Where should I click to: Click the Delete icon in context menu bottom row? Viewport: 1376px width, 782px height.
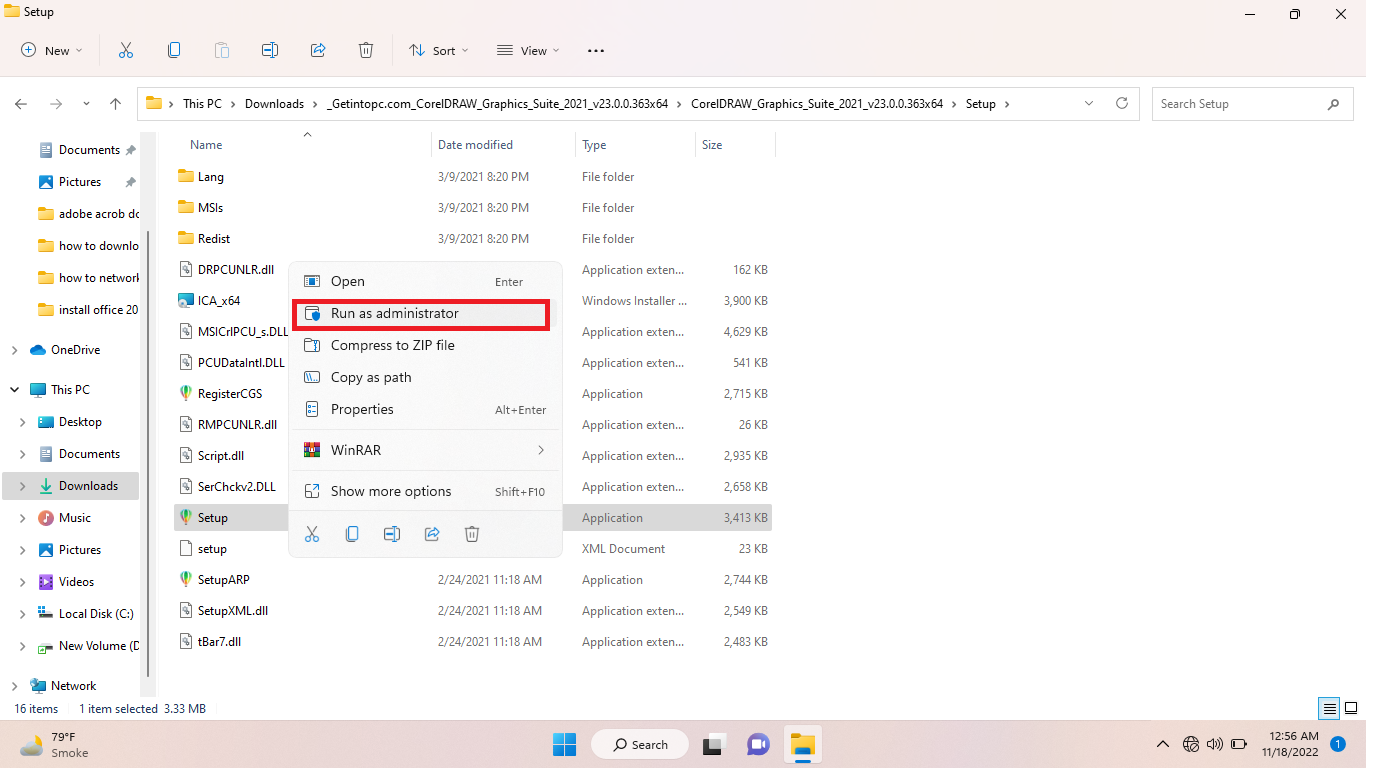tap(472, 534)
